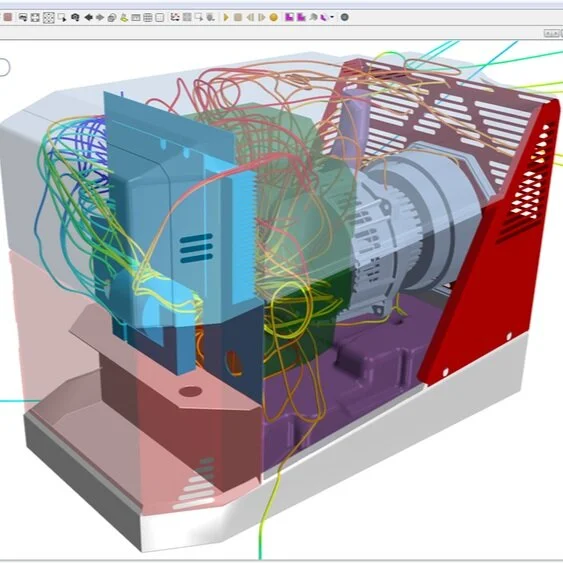Click the yellow-green lamp icon
The image size is (563, 563).
click(x=124, y=17)
